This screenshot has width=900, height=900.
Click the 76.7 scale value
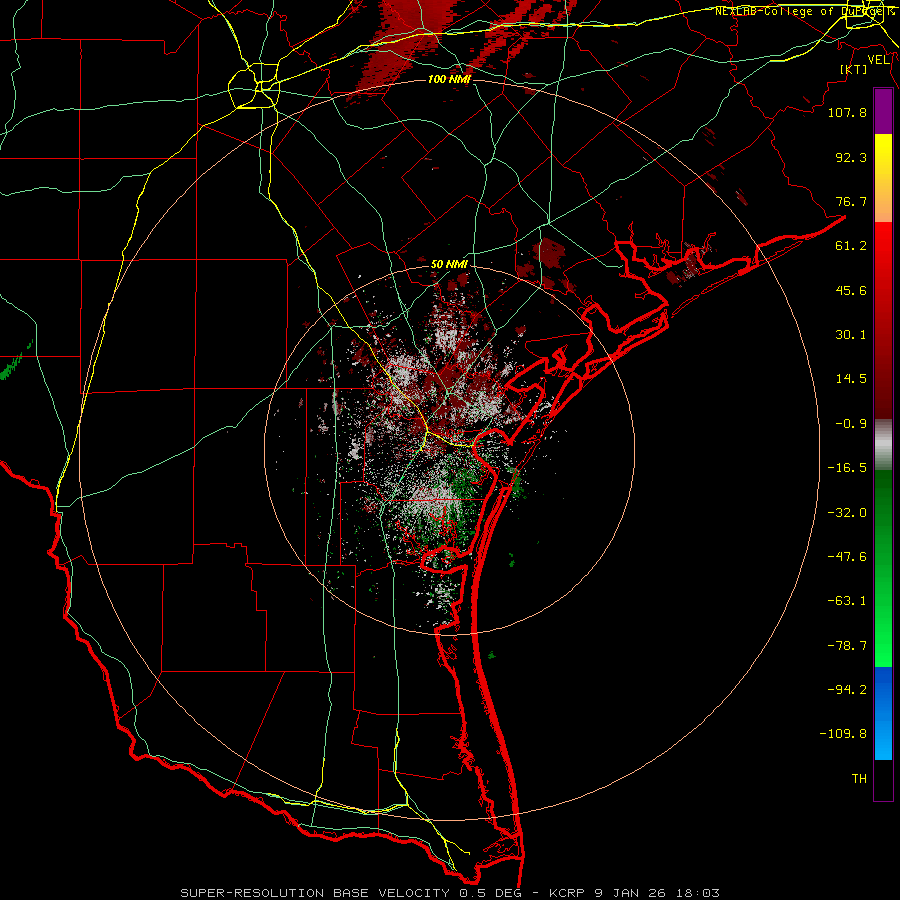851,201
